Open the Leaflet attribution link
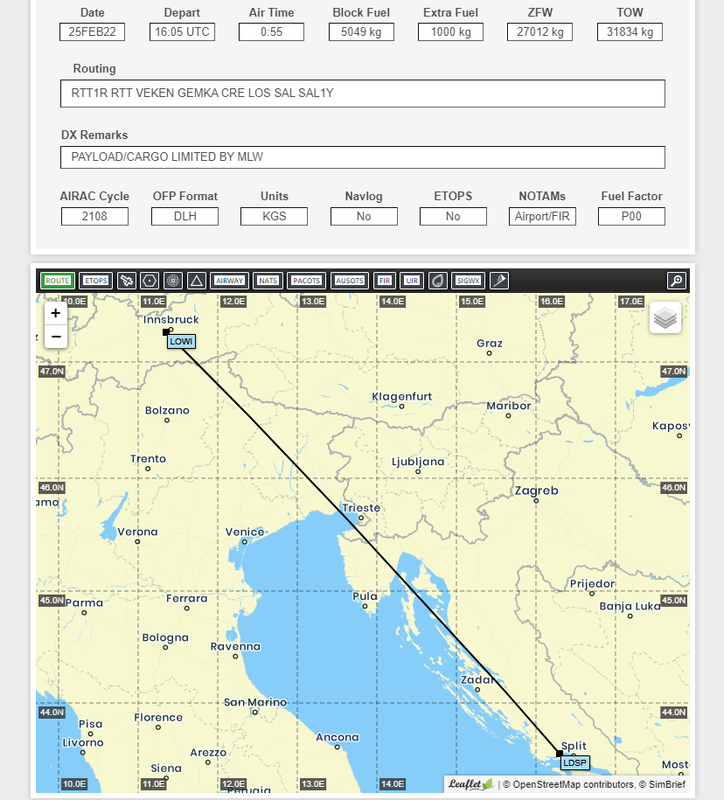The width and height of the screenshot is (724, 800). coord(470,784)
